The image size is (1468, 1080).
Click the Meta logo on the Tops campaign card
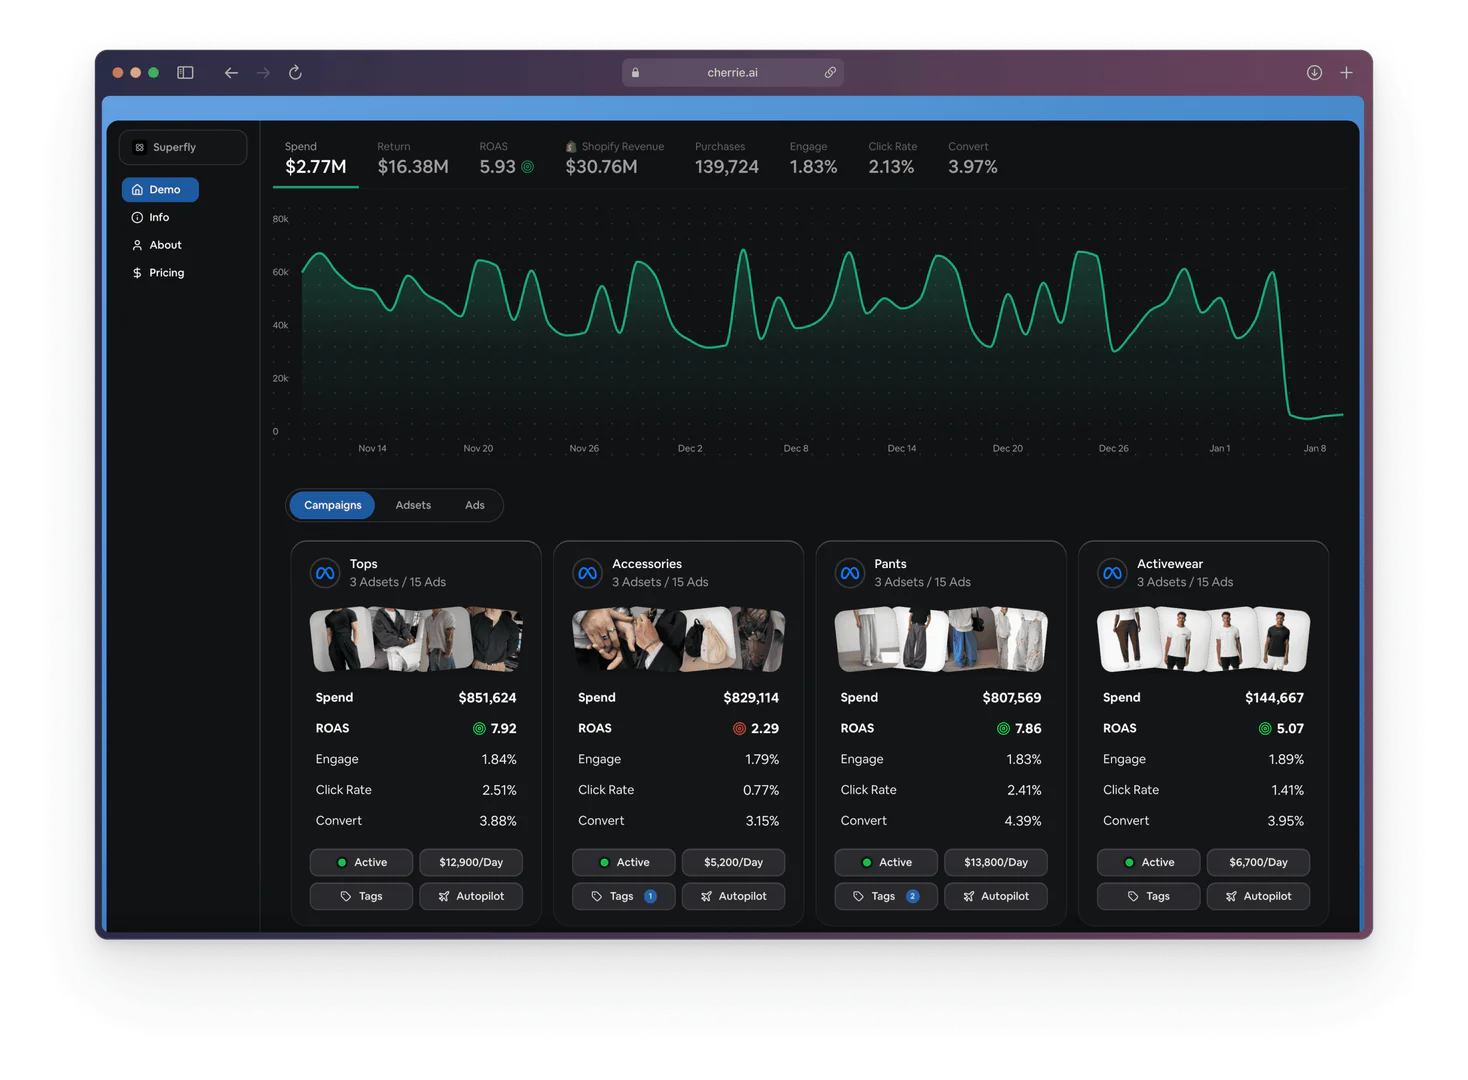[324, 572]
